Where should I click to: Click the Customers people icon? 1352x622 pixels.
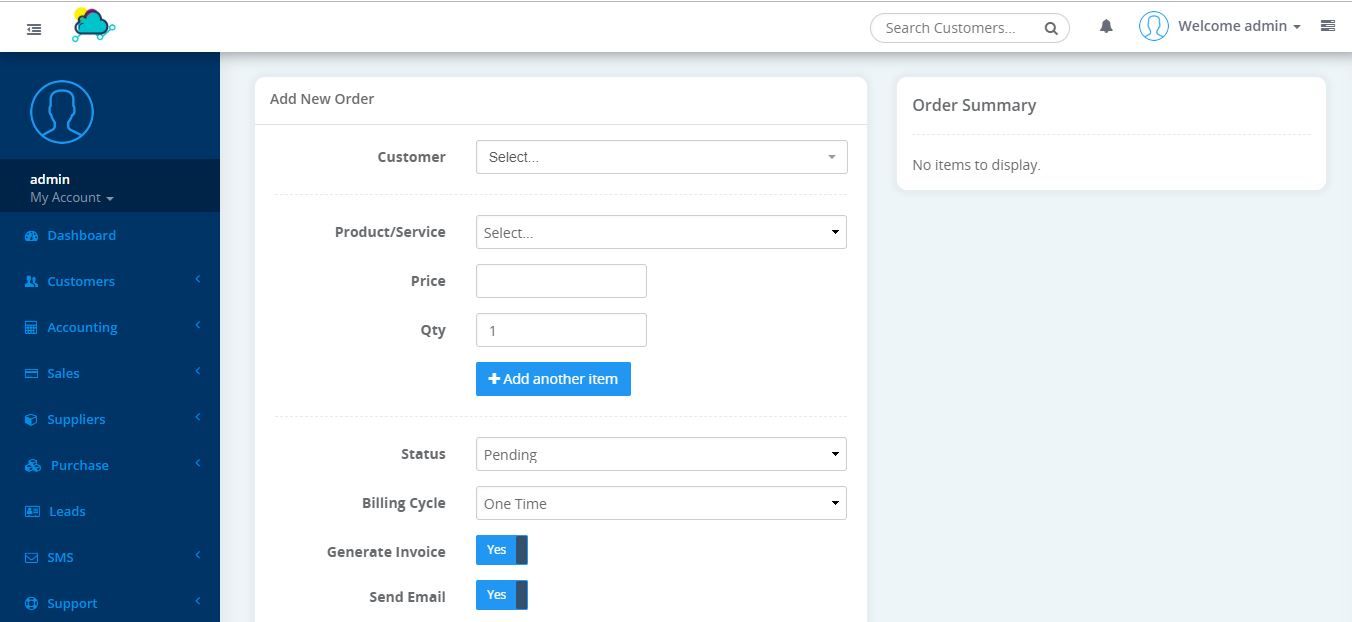tap(31, 282)
